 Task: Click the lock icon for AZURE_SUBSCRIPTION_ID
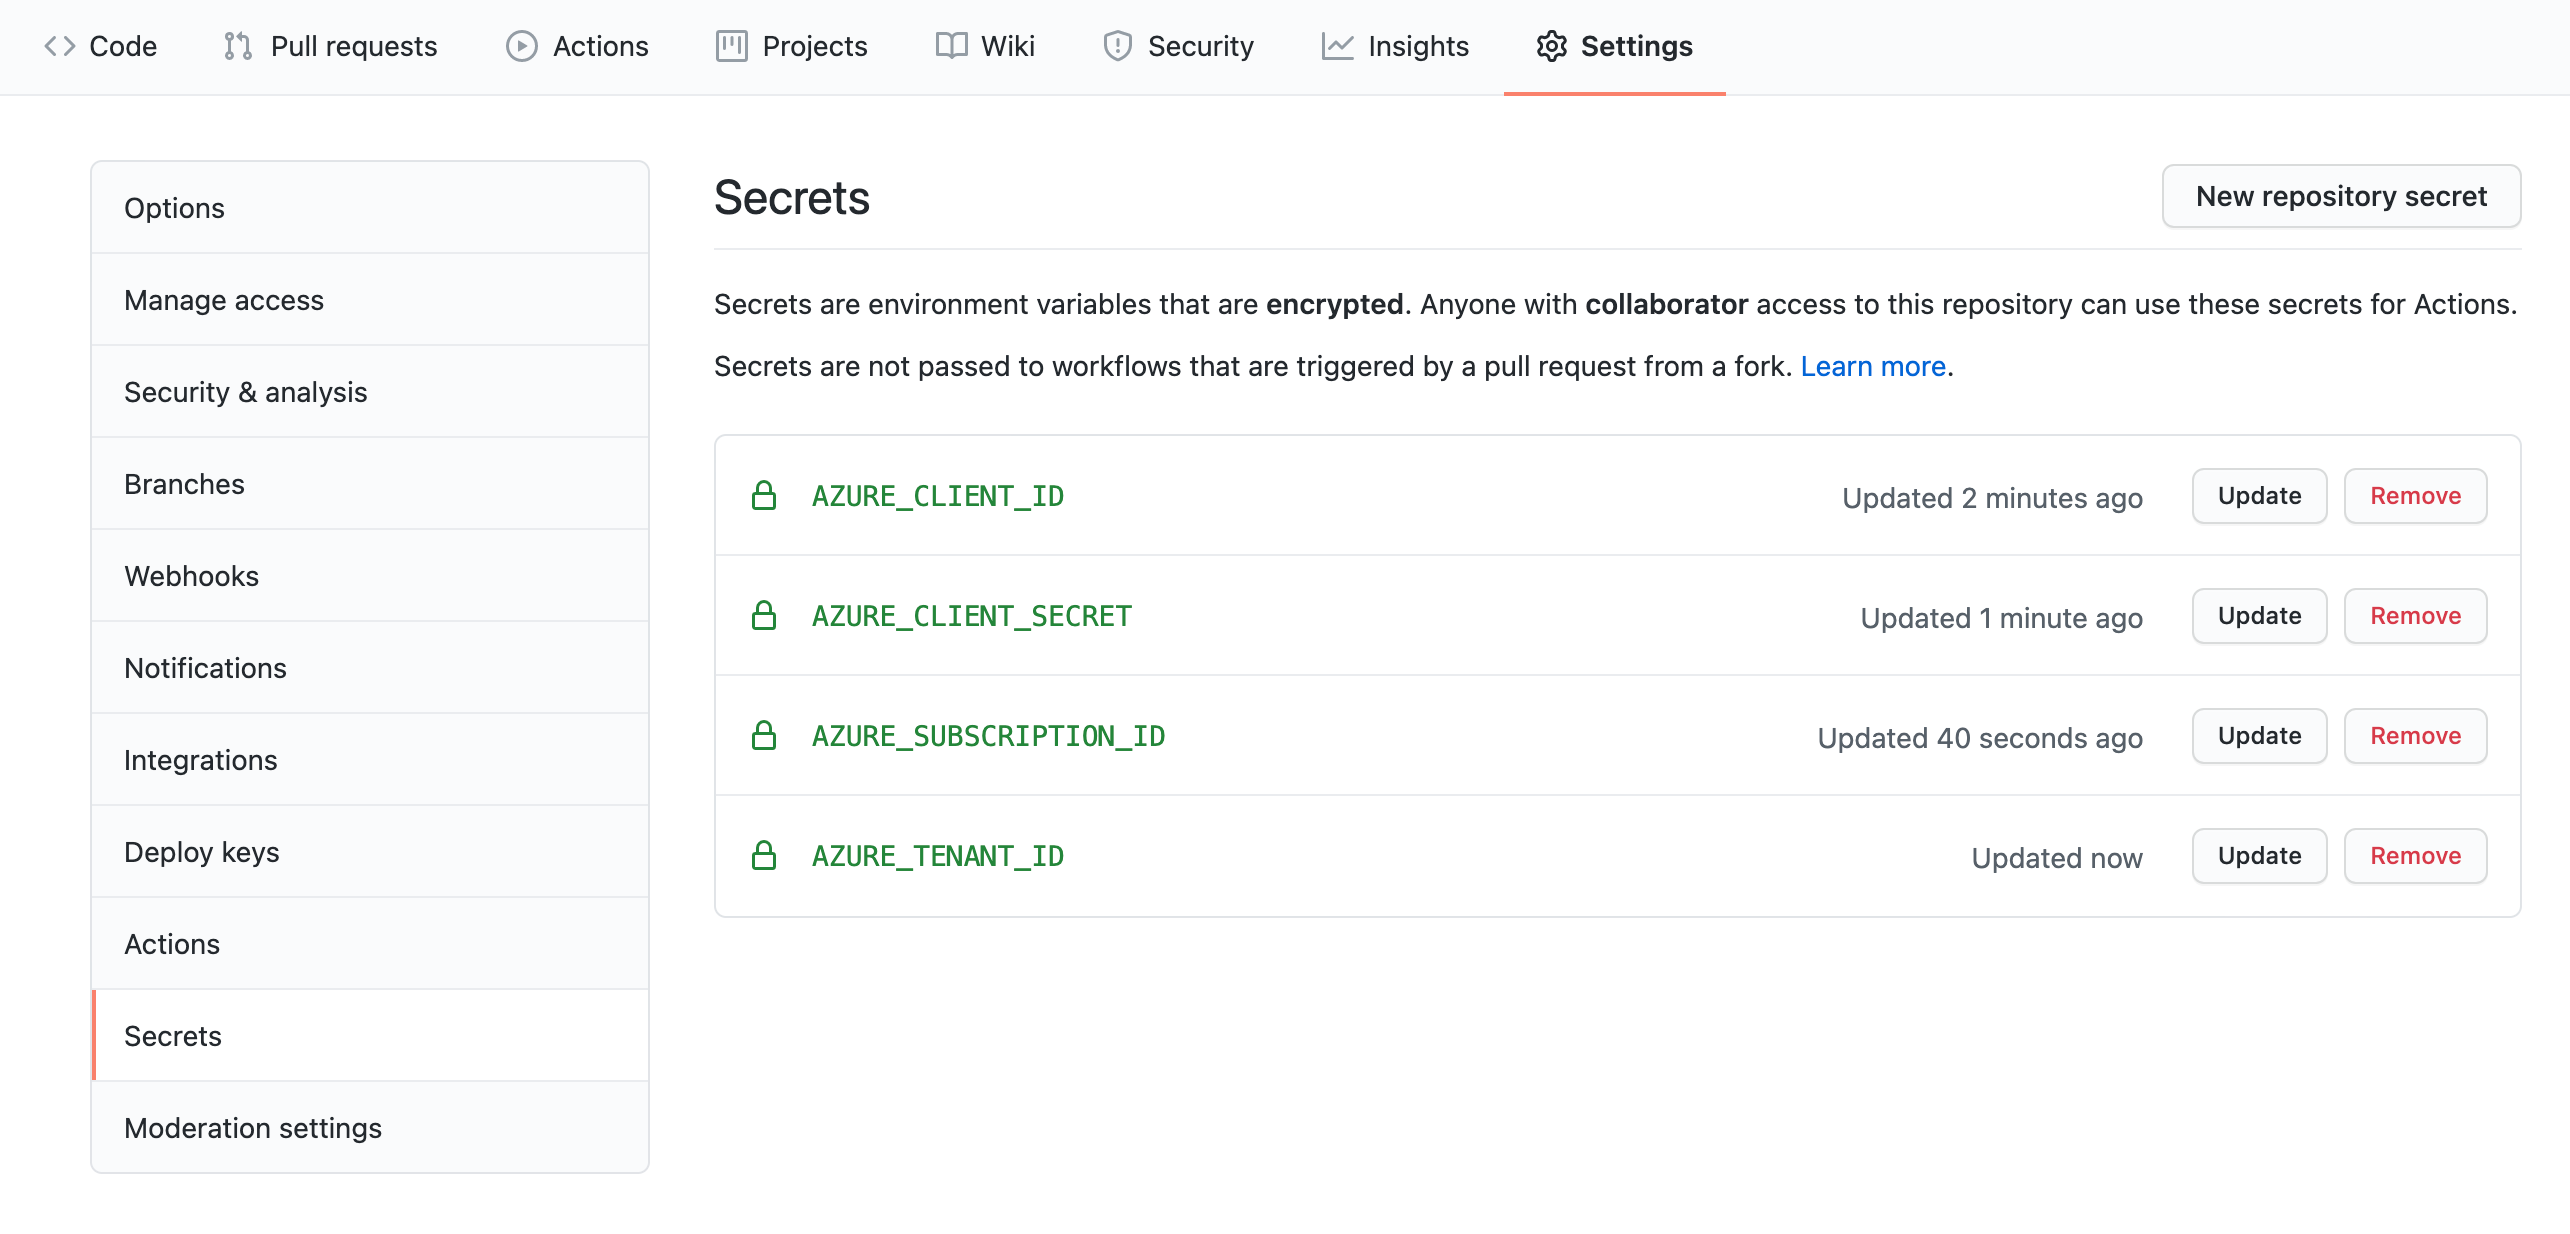(x=764, y=734)
